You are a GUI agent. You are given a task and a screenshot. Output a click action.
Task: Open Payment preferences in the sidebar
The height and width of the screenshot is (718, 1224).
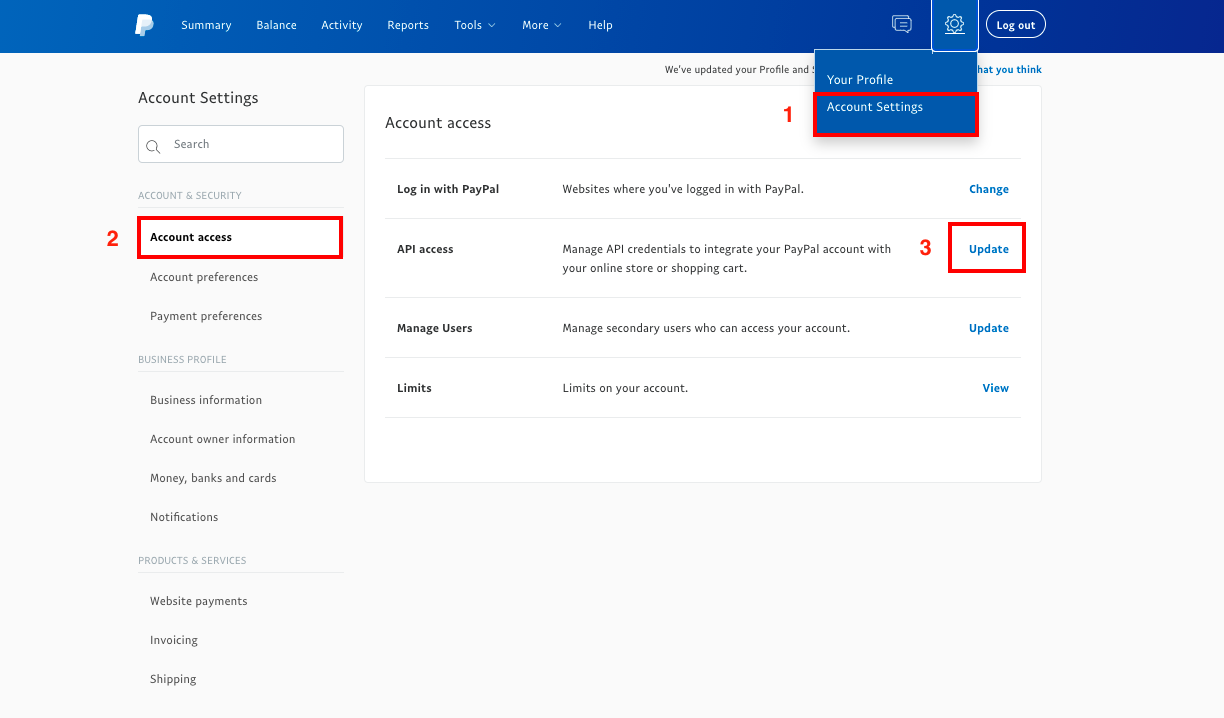click(206, 316)
